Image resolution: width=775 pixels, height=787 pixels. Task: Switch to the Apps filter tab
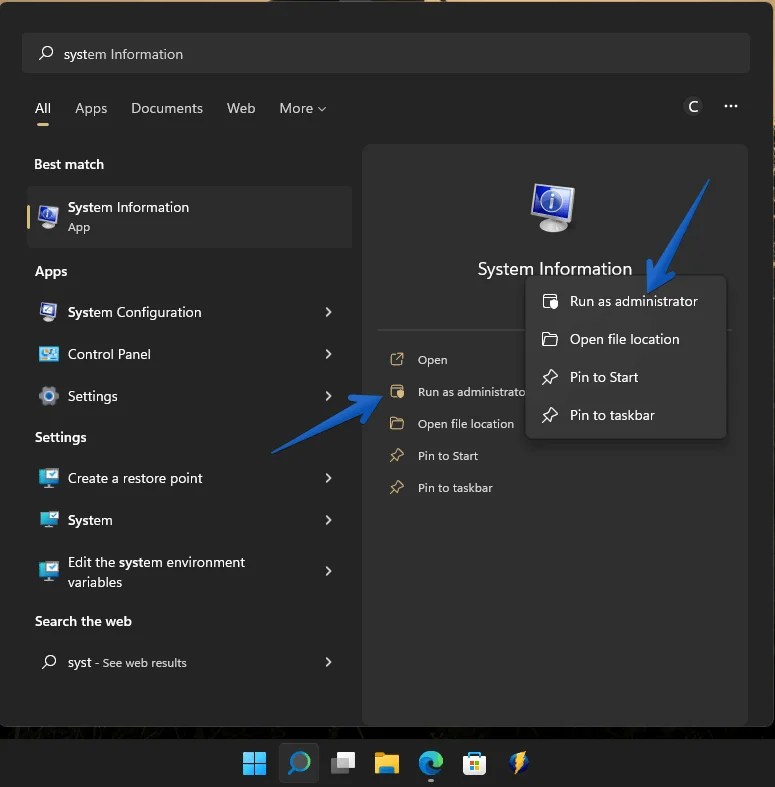point(91,108)
